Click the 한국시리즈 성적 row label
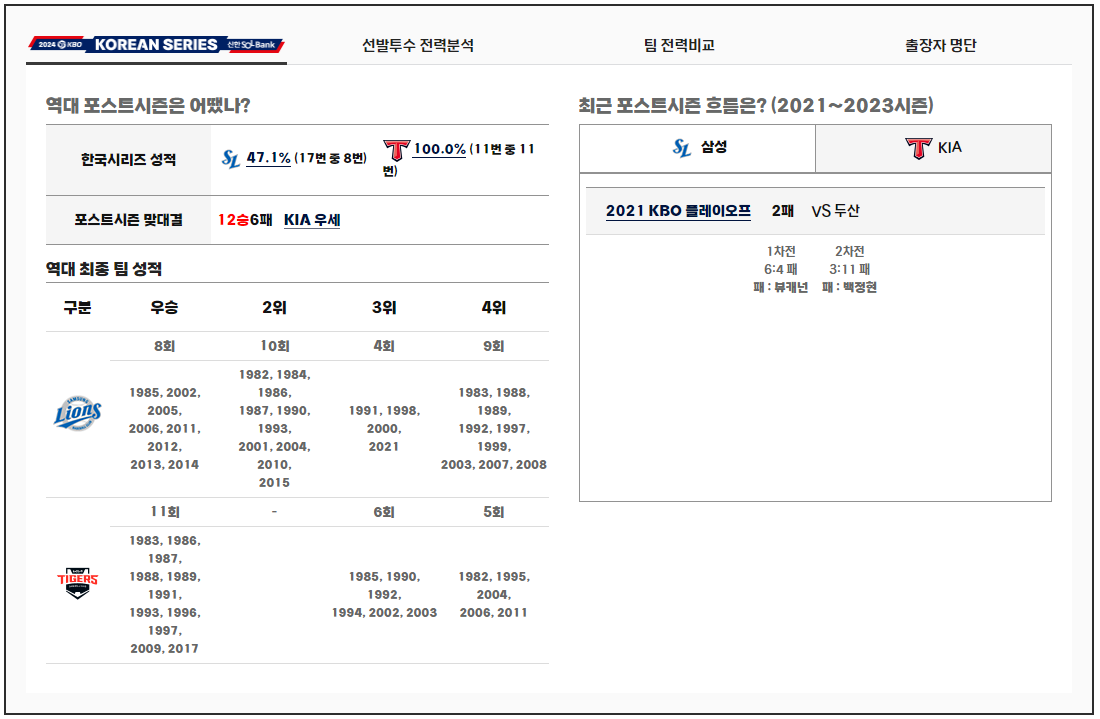1100x719 pixels. click(x=128, y=159)
